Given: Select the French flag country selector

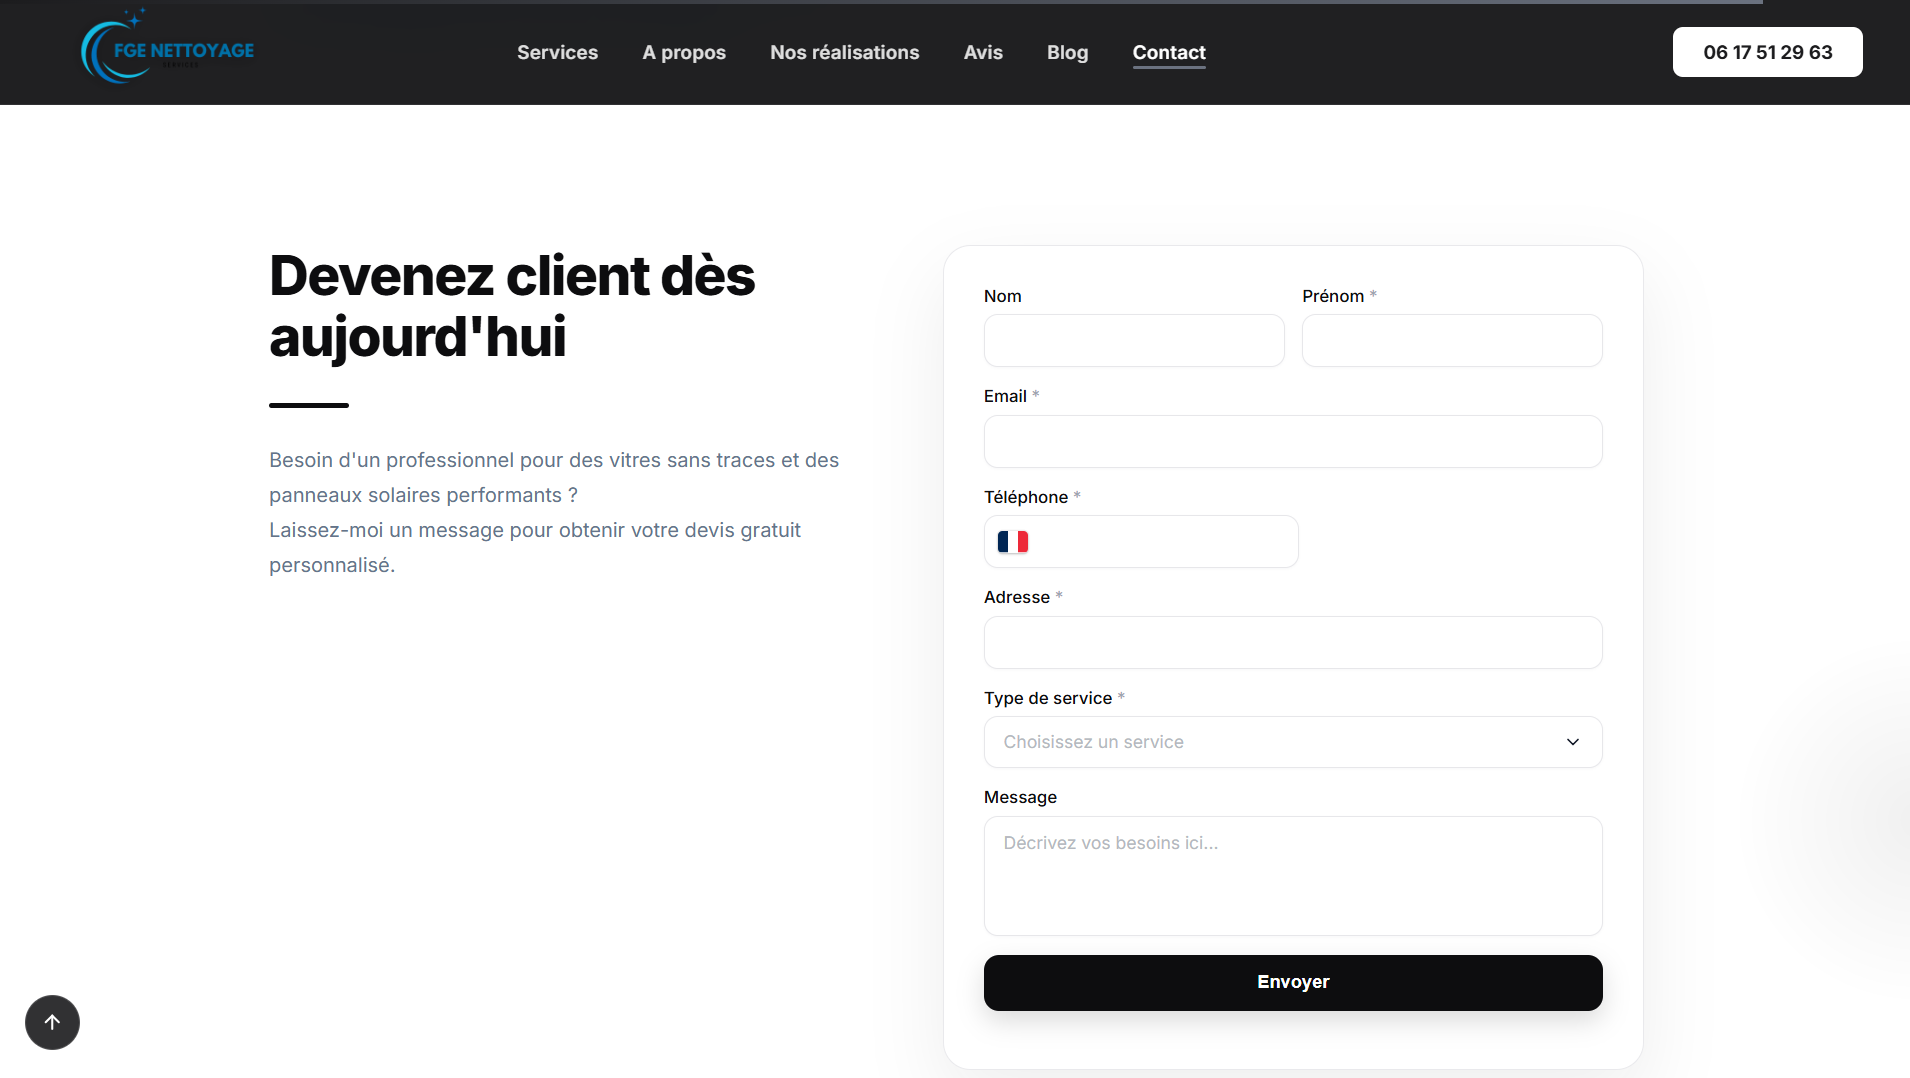Looking at the screenshot, I should tap(1013, 542).
